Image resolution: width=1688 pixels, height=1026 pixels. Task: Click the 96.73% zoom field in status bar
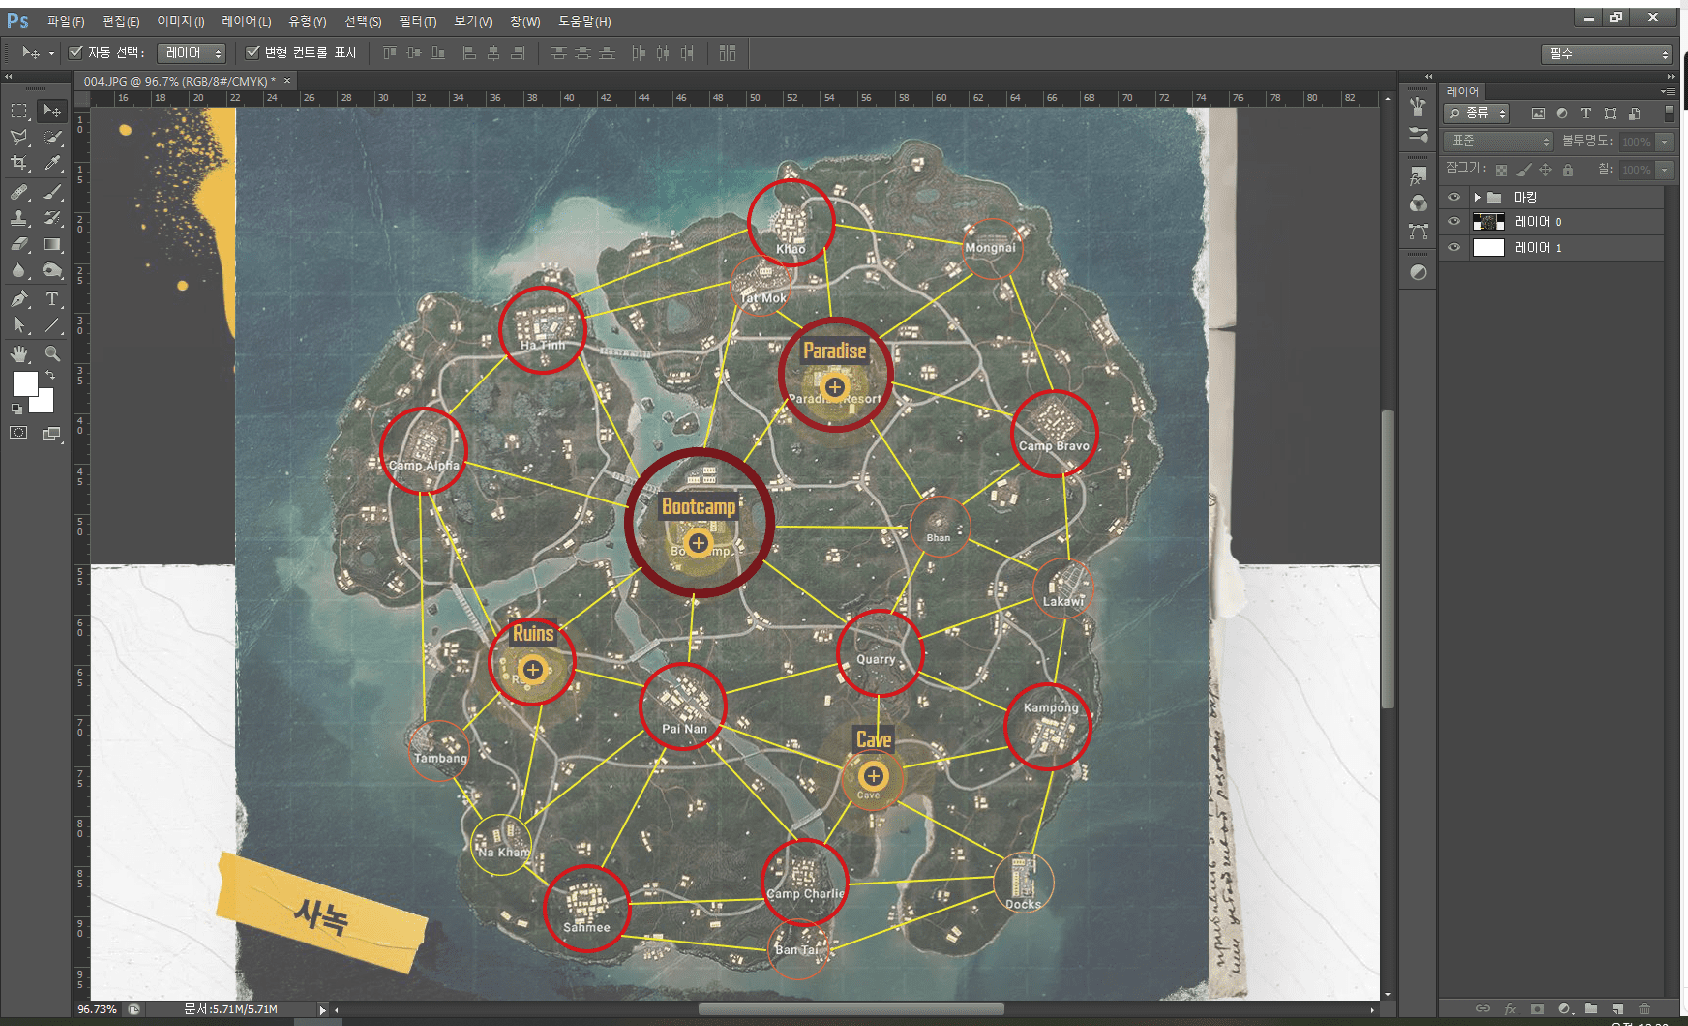coord(97,1009)
